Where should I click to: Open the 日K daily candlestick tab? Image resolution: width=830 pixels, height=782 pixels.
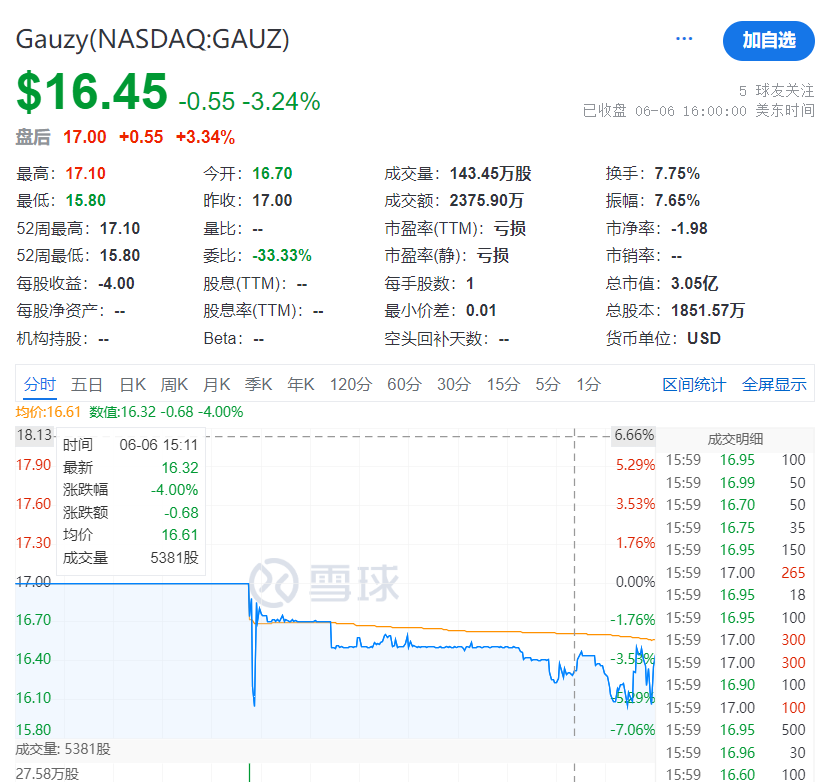132,384
